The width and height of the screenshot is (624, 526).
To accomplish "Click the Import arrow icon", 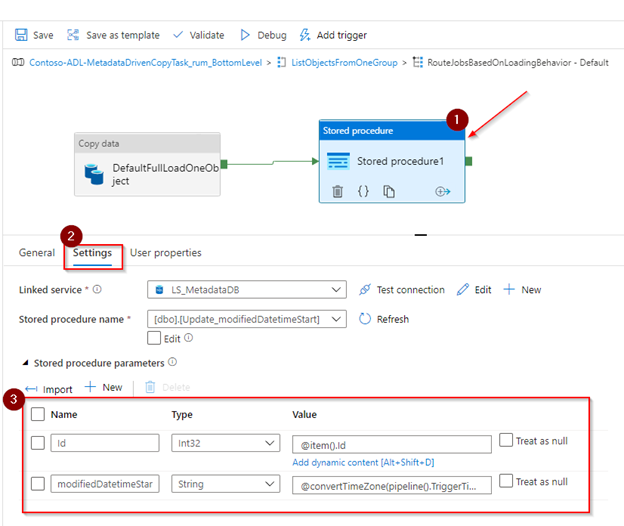I will (x=31, y=389).
